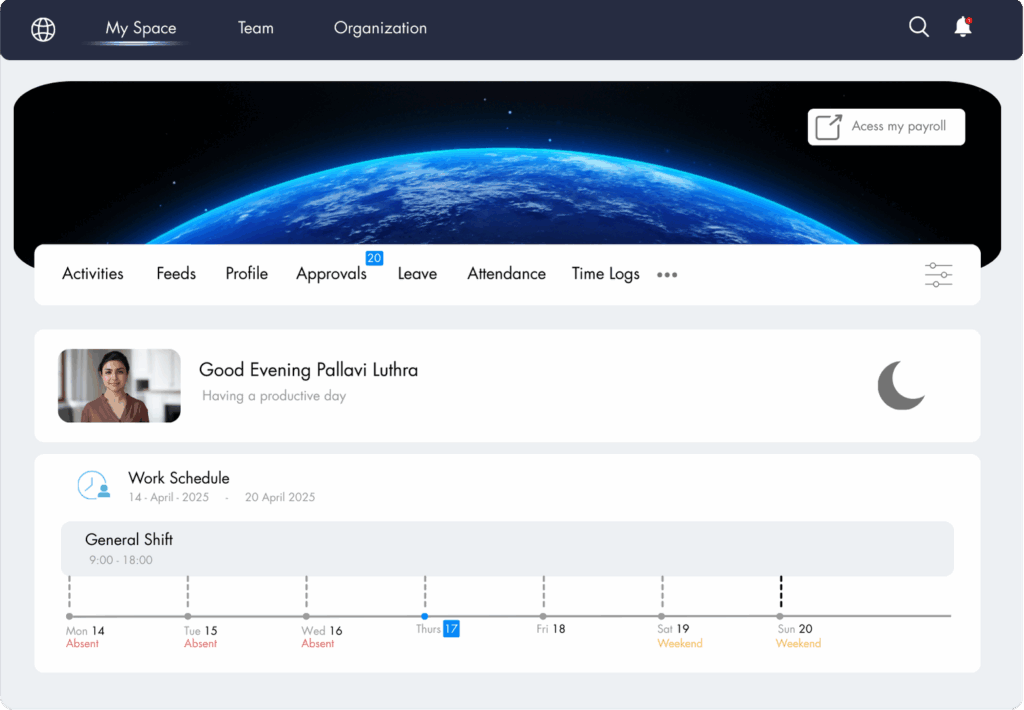This screenshot has height=710, width=1024.
Task: Click the Absent status under Mon 14
Action: pyautogui.click(x=82, y=643)
